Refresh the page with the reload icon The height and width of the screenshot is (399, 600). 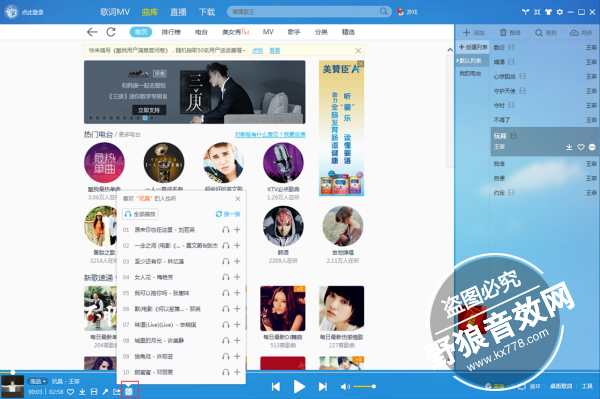pos(111,32)
